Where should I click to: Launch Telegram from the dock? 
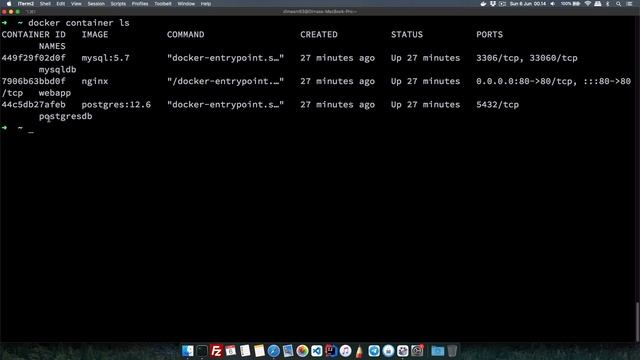pos(374,351)
